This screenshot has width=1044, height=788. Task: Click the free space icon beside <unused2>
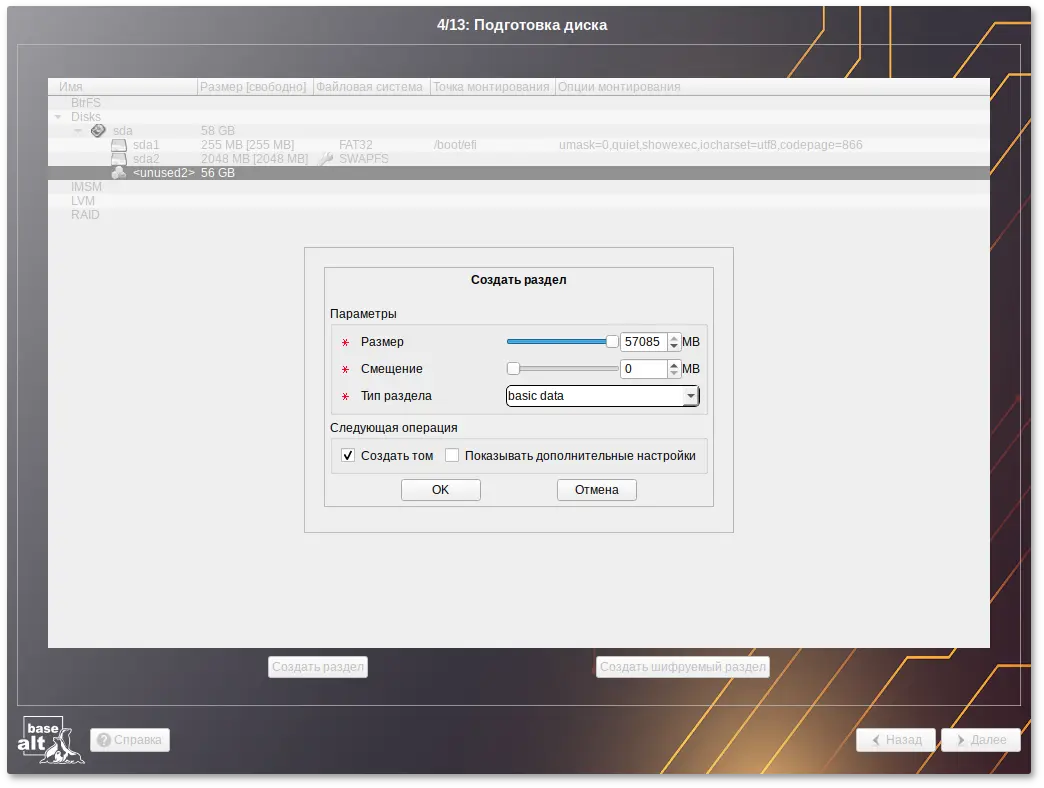click(x=116, y=172)
